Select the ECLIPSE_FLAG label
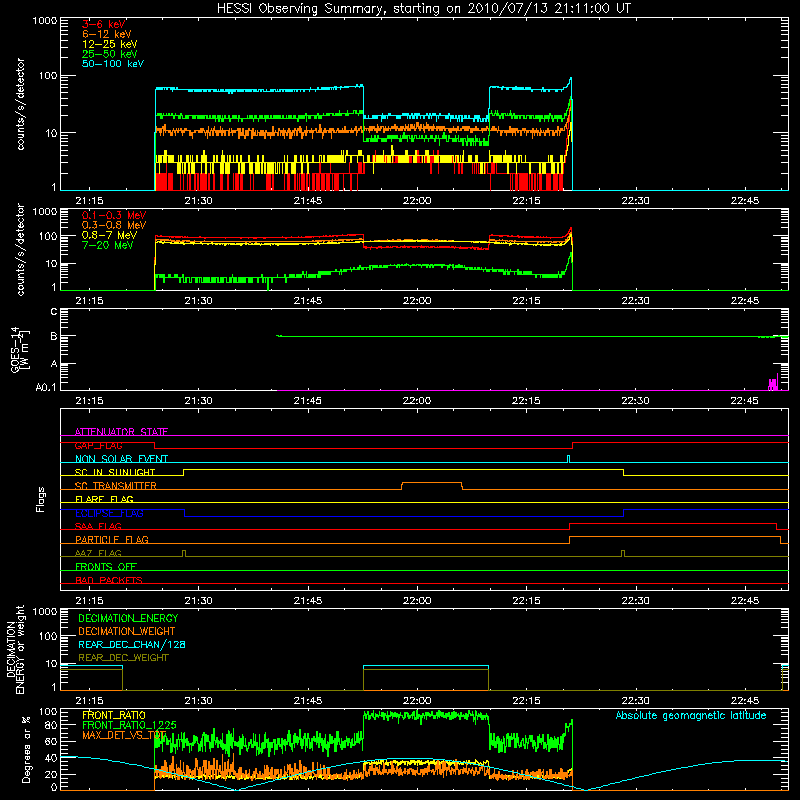 pos(109,513)
